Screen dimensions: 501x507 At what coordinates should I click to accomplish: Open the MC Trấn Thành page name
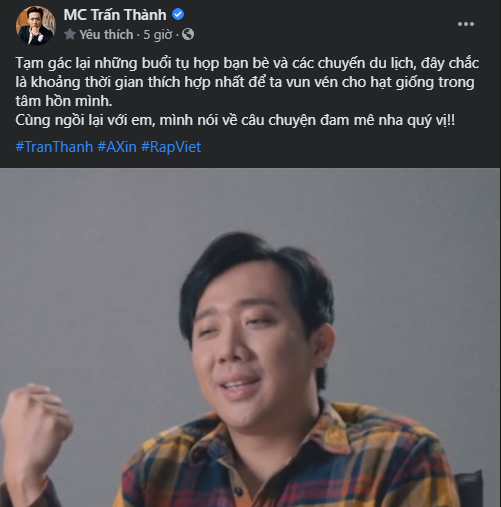point(115,15)
